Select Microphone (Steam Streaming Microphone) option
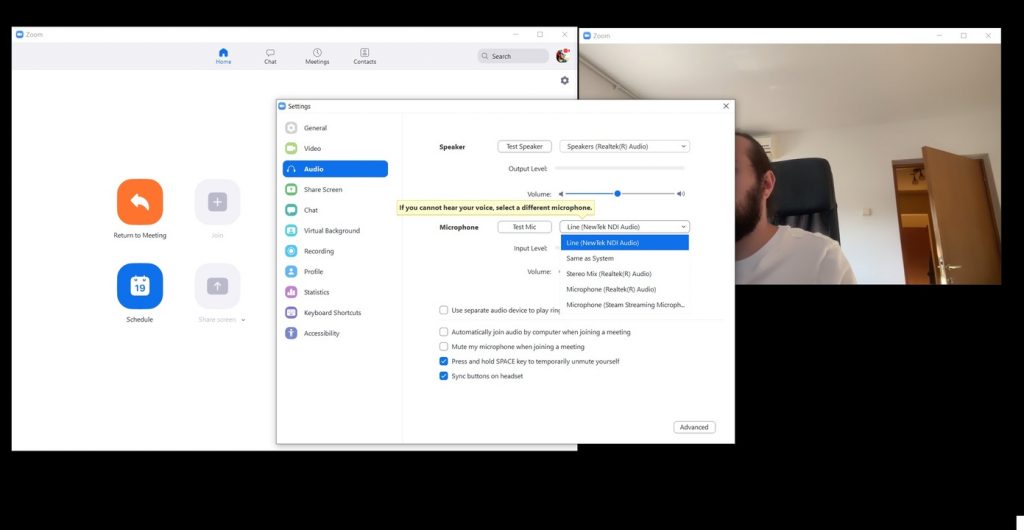 pyautogui.click(x=624, y=305)
